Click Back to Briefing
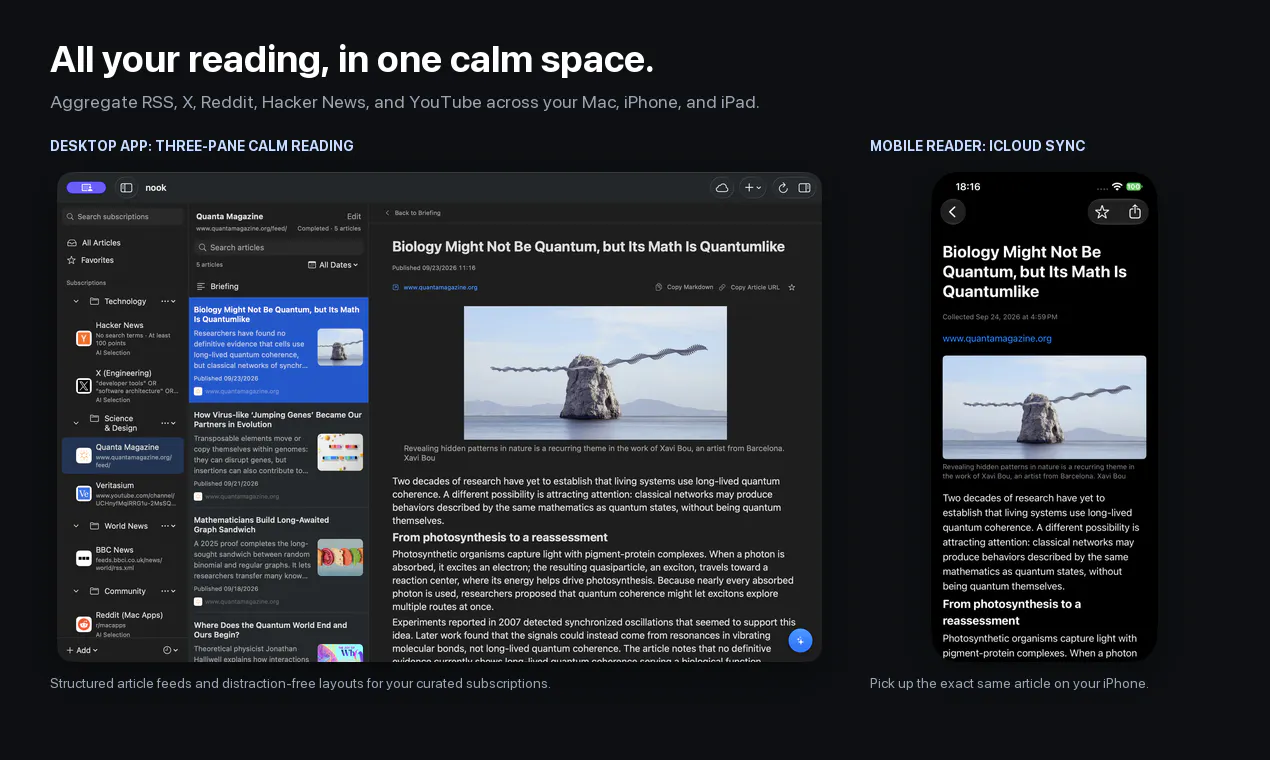The height and width of the screenshot is (760, 1270). [x=413, y=213]
